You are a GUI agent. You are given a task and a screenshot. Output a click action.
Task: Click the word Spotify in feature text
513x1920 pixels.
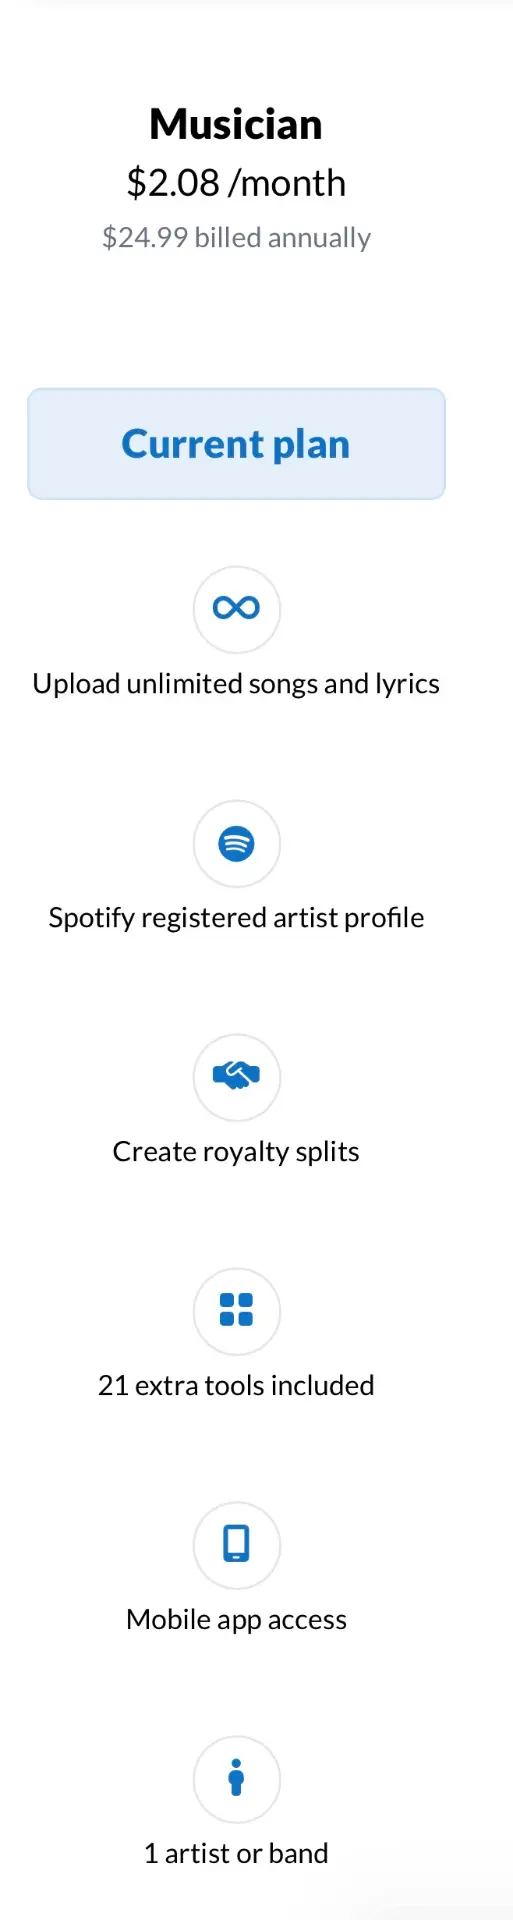pos(91,919)
